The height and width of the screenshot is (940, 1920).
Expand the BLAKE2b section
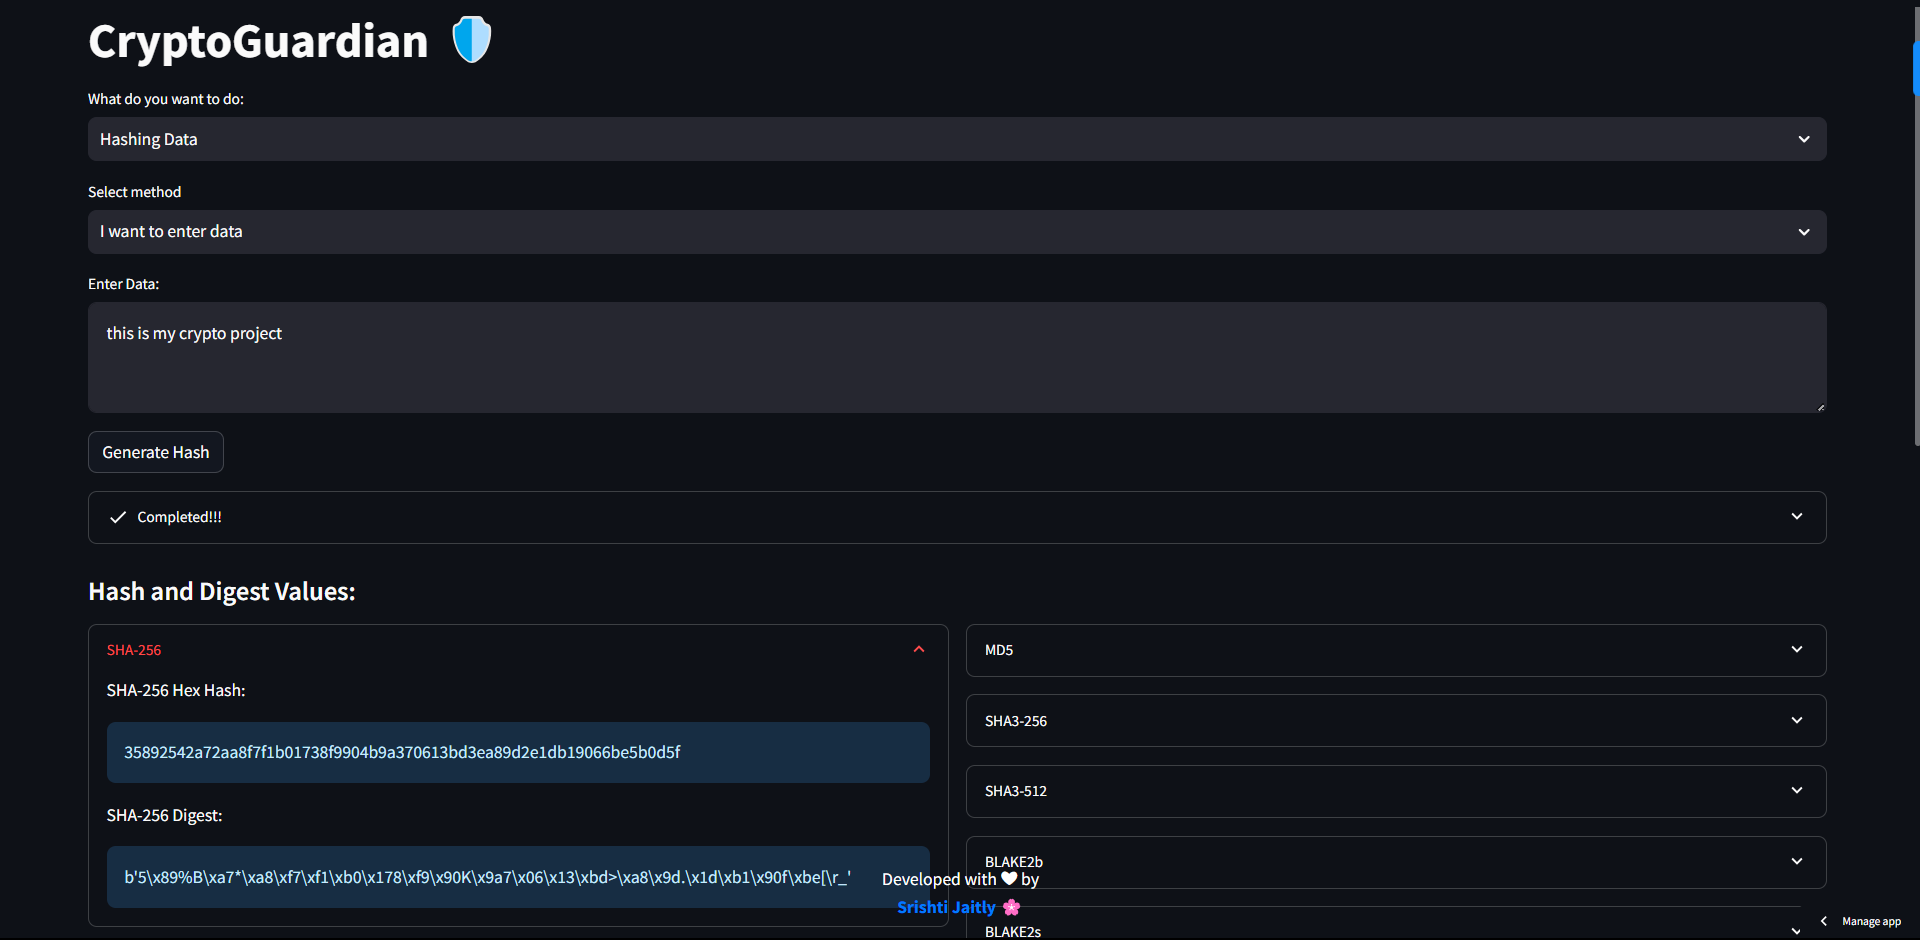click(1396, 862)
